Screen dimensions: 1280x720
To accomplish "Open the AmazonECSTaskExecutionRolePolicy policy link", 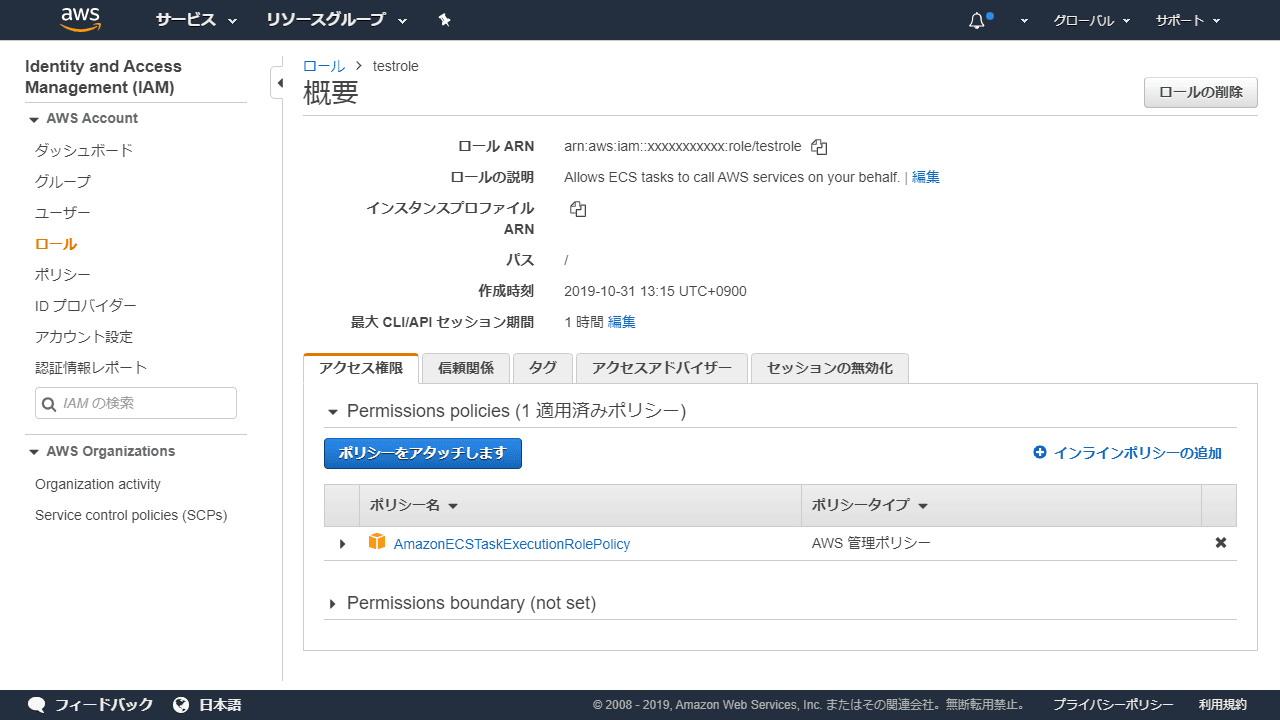I will click(x=512, y=544).
